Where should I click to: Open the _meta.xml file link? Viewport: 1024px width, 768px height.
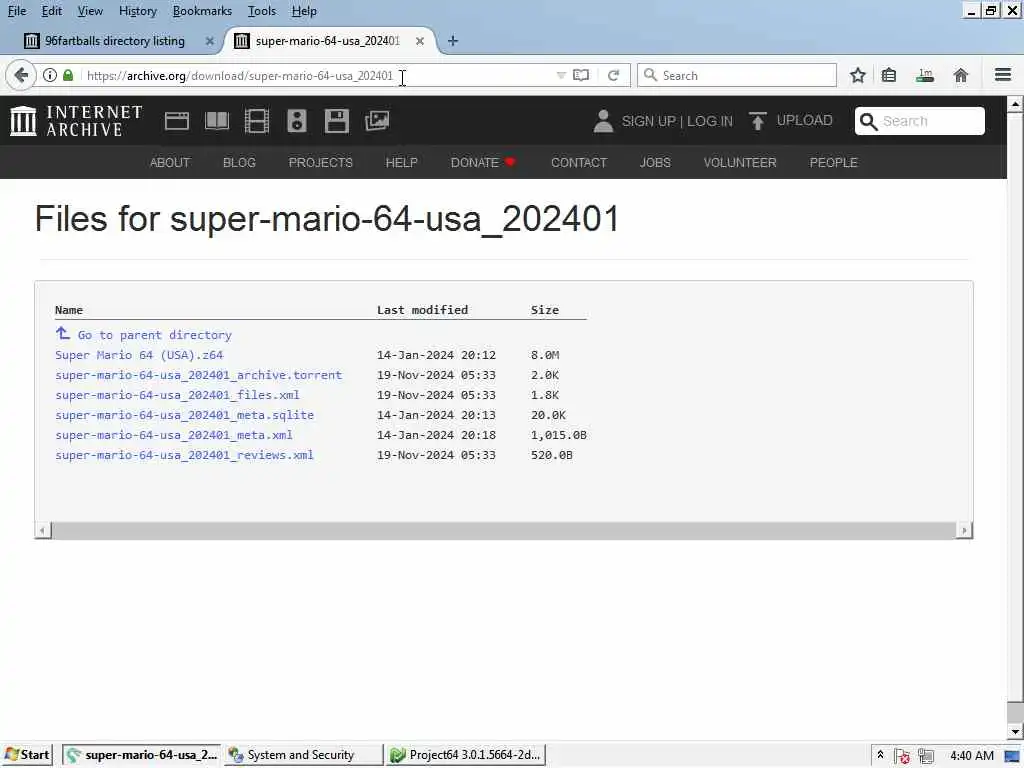point(174,435)
